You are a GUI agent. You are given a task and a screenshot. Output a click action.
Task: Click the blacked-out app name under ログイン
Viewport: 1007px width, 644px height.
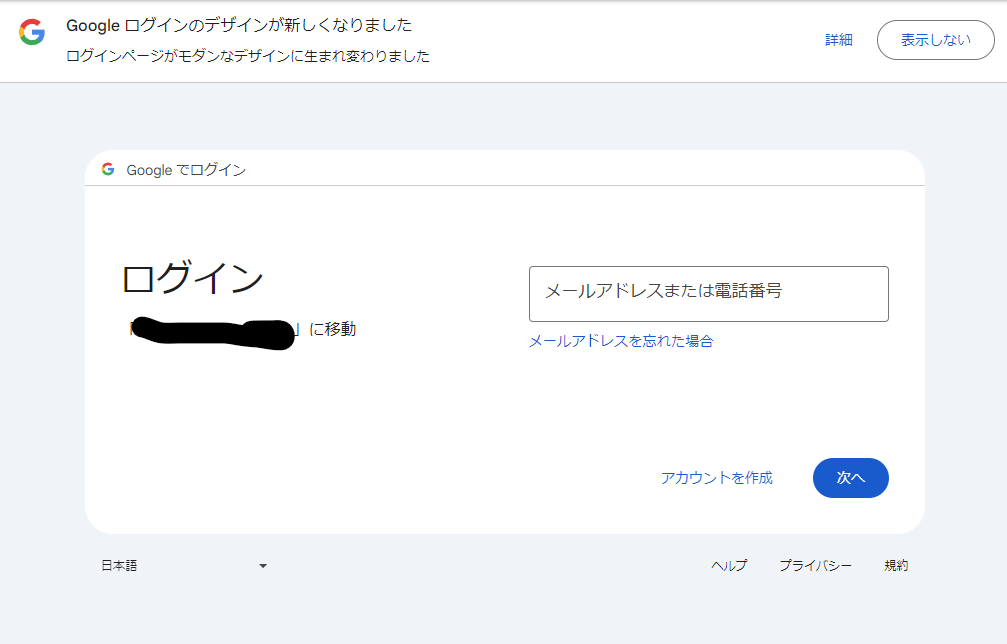212,332
